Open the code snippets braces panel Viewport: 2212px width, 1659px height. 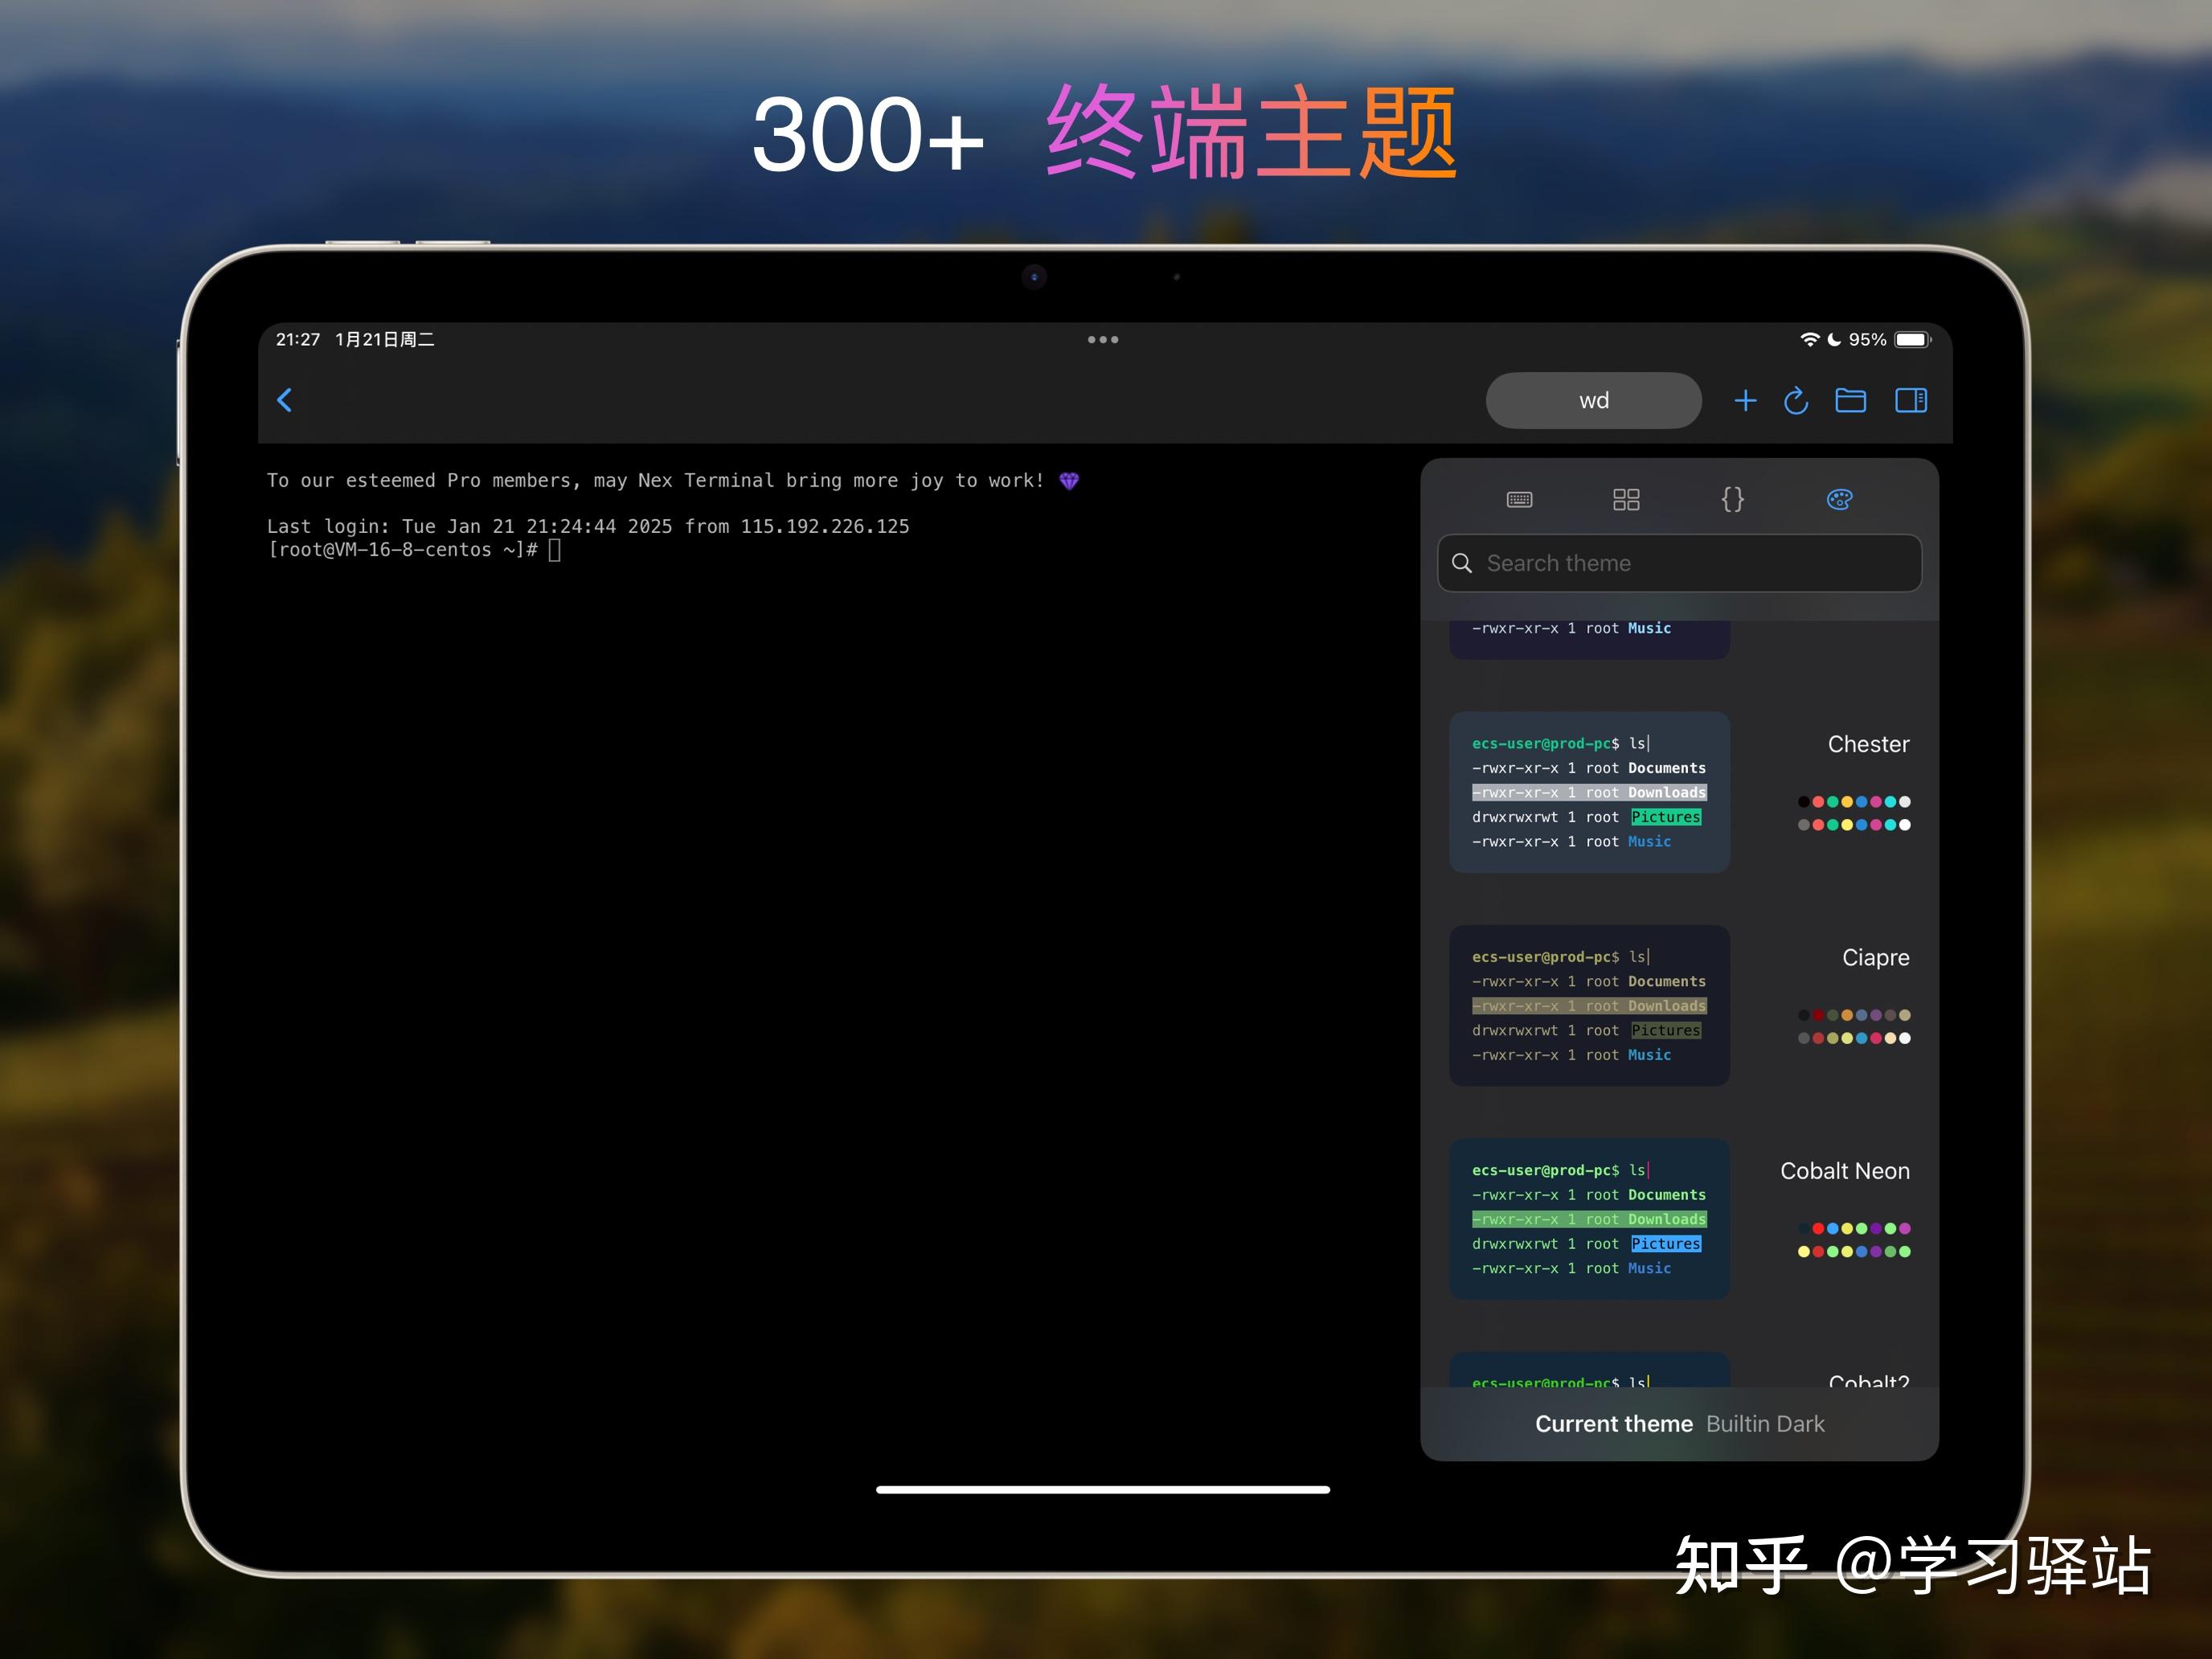coord(1733,499)
